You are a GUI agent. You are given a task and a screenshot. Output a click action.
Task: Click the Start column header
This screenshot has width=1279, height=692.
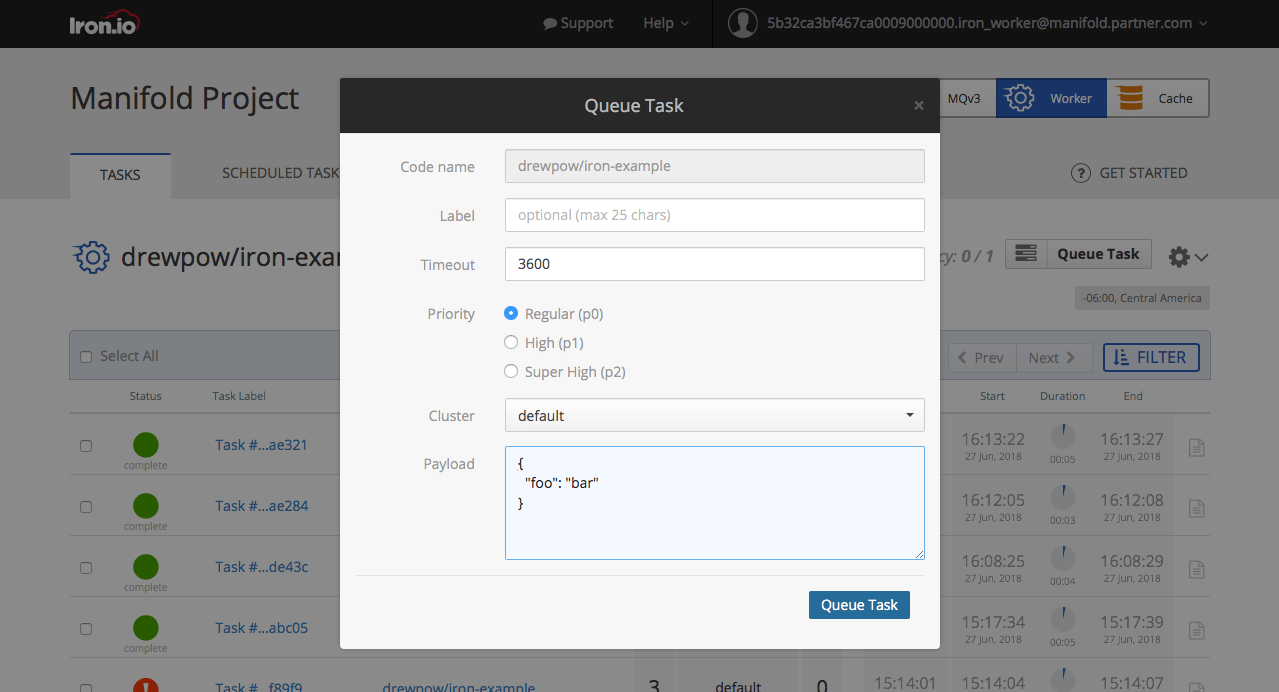coord(992,396)
